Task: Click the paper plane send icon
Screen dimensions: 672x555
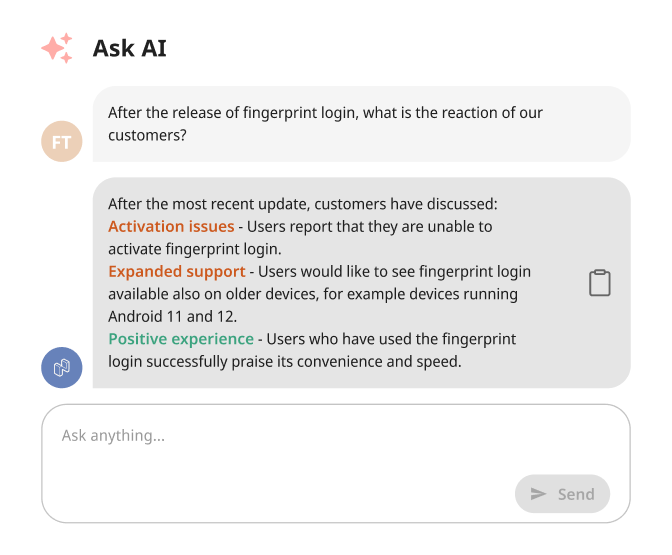Action: tap(539, 494)
